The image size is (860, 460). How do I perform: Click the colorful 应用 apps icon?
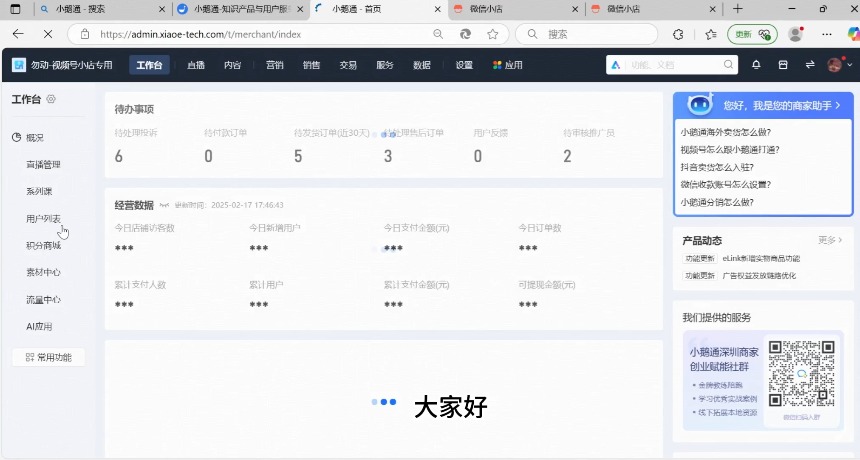point(497,65)
